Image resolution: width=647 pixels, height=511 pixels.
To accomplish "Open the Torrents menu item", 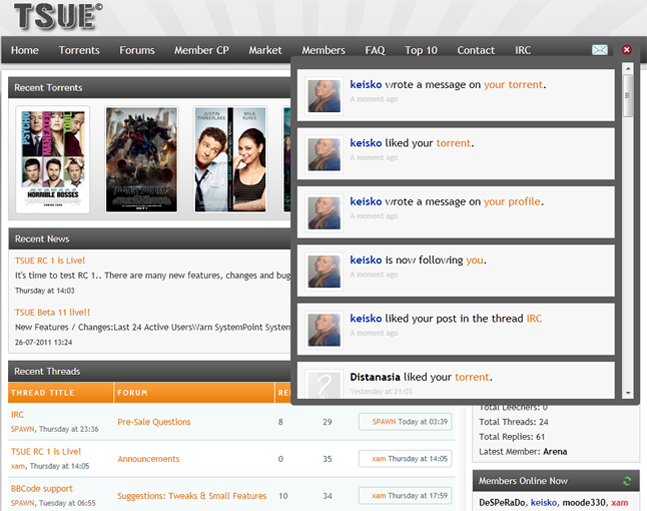I will (79, 50).
